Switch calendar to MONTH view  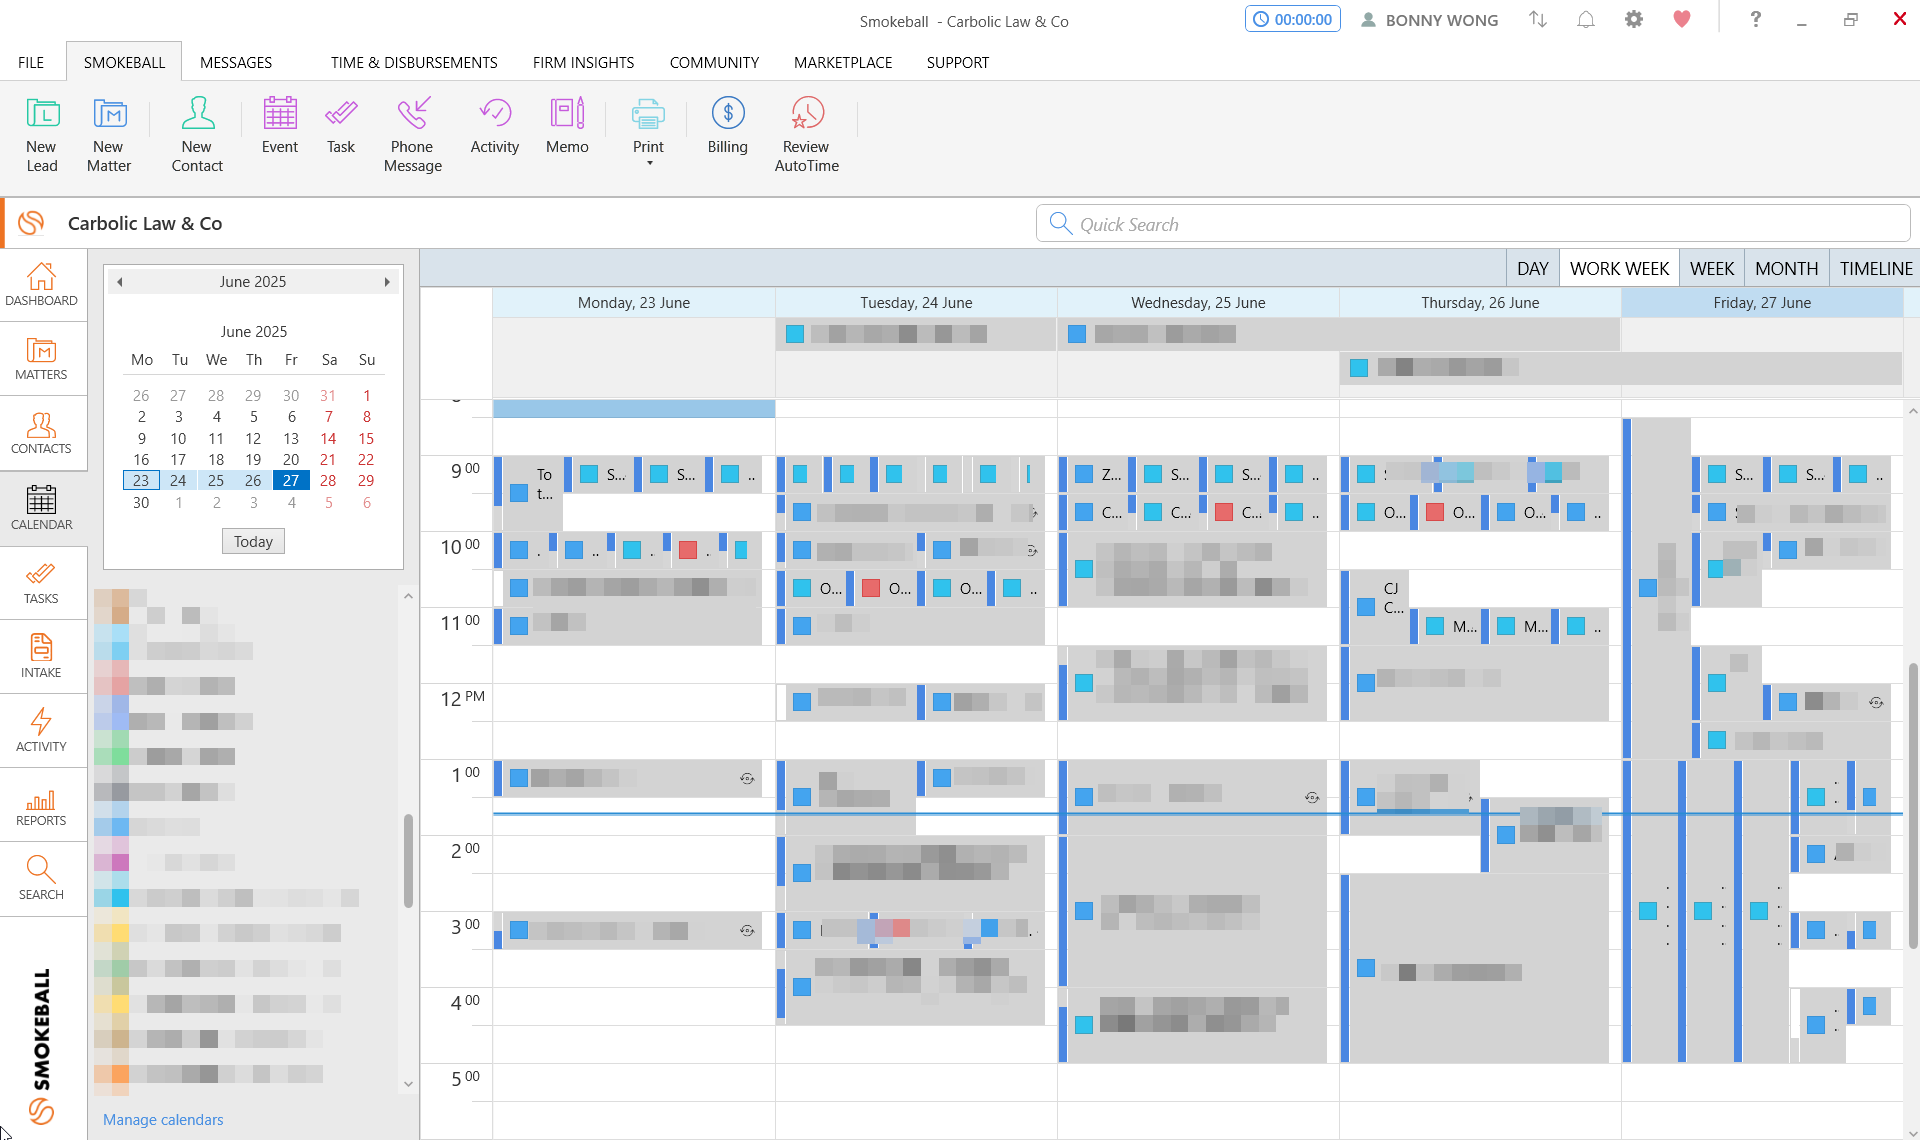pos(1786,268)
